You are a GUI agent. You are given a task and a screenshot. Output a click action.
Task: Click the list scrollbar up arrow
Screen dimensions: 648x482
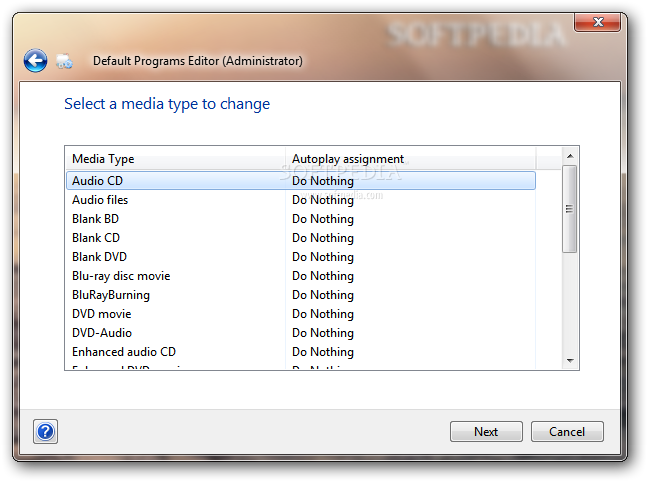pos(570,156)
